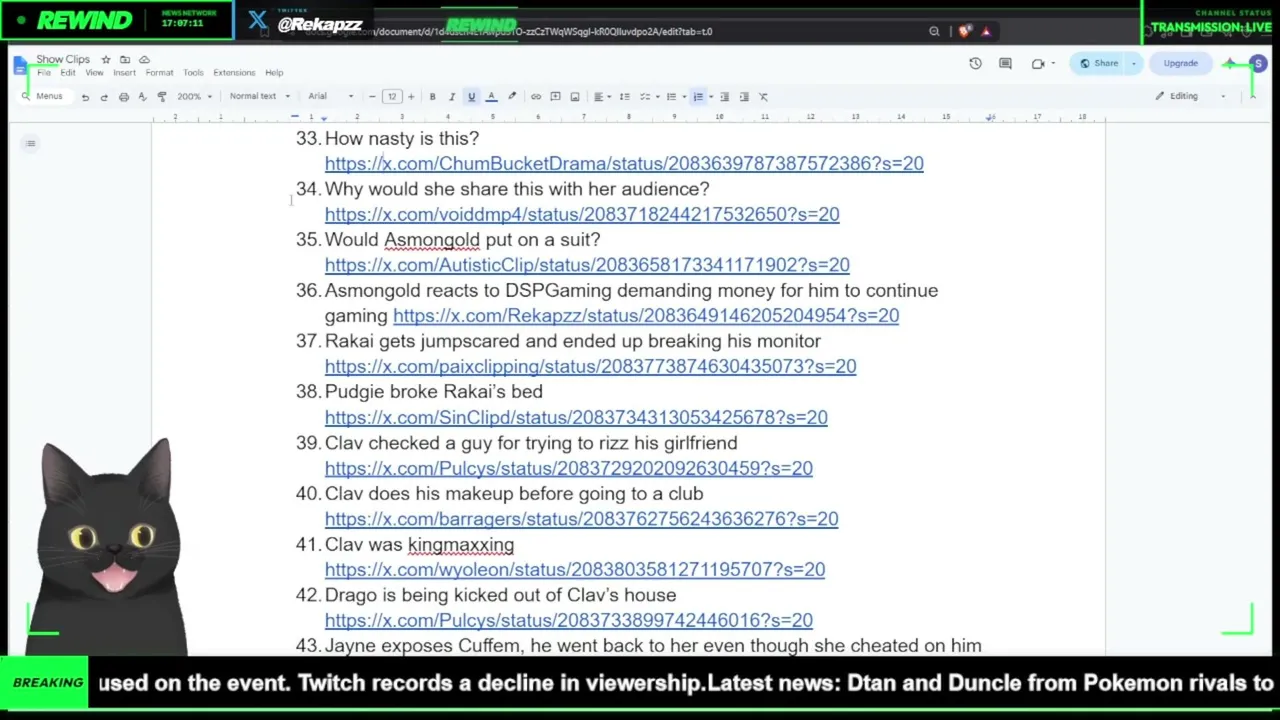Open the text color picker
Viewport: 1280px width, 720px height.
pos(491,97)
